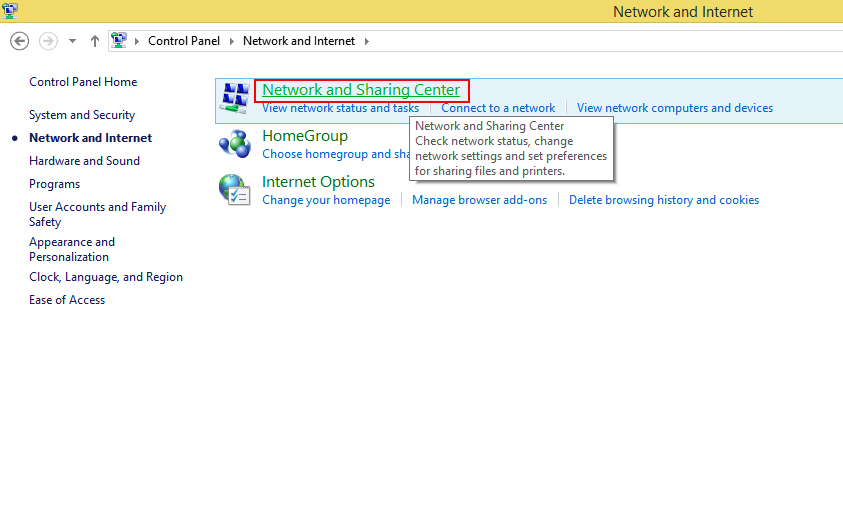The image size is (843, 517).
Task: Open Control Panel Home
Action: click(x=83, y=82)
